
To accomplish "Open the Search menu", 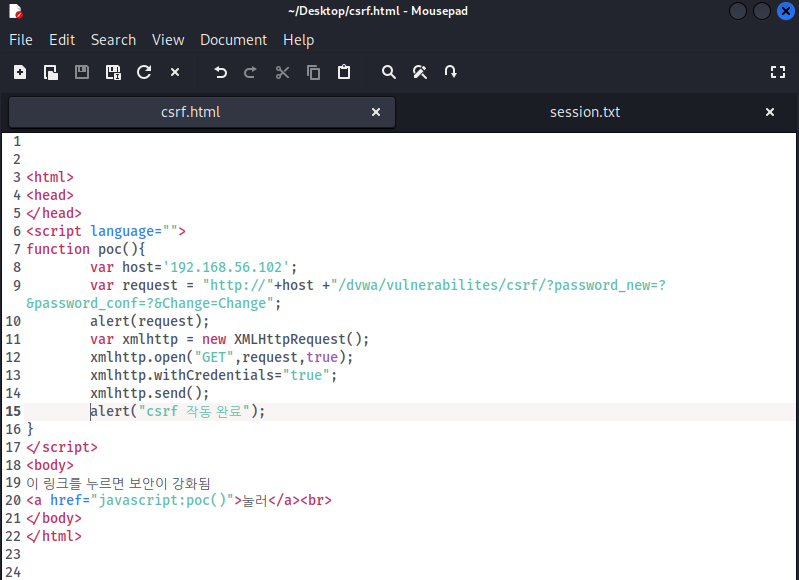I will [114, 40].
